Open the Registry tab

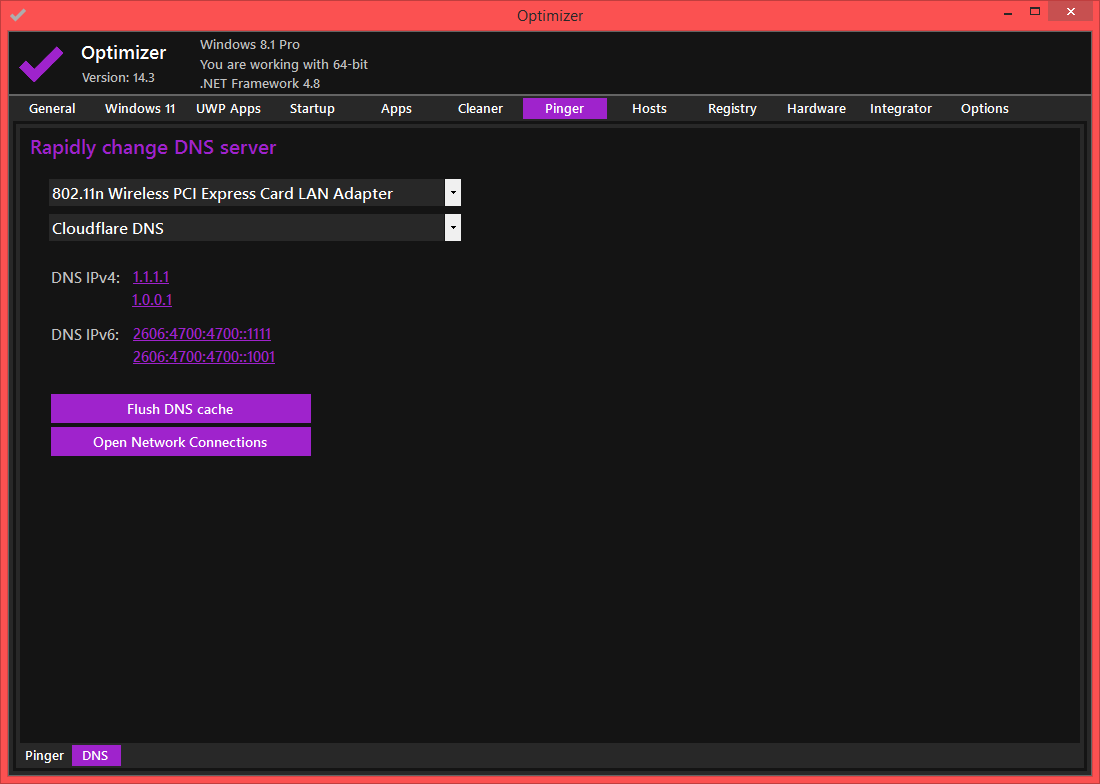pyautogui.click(x=732, y=109)
